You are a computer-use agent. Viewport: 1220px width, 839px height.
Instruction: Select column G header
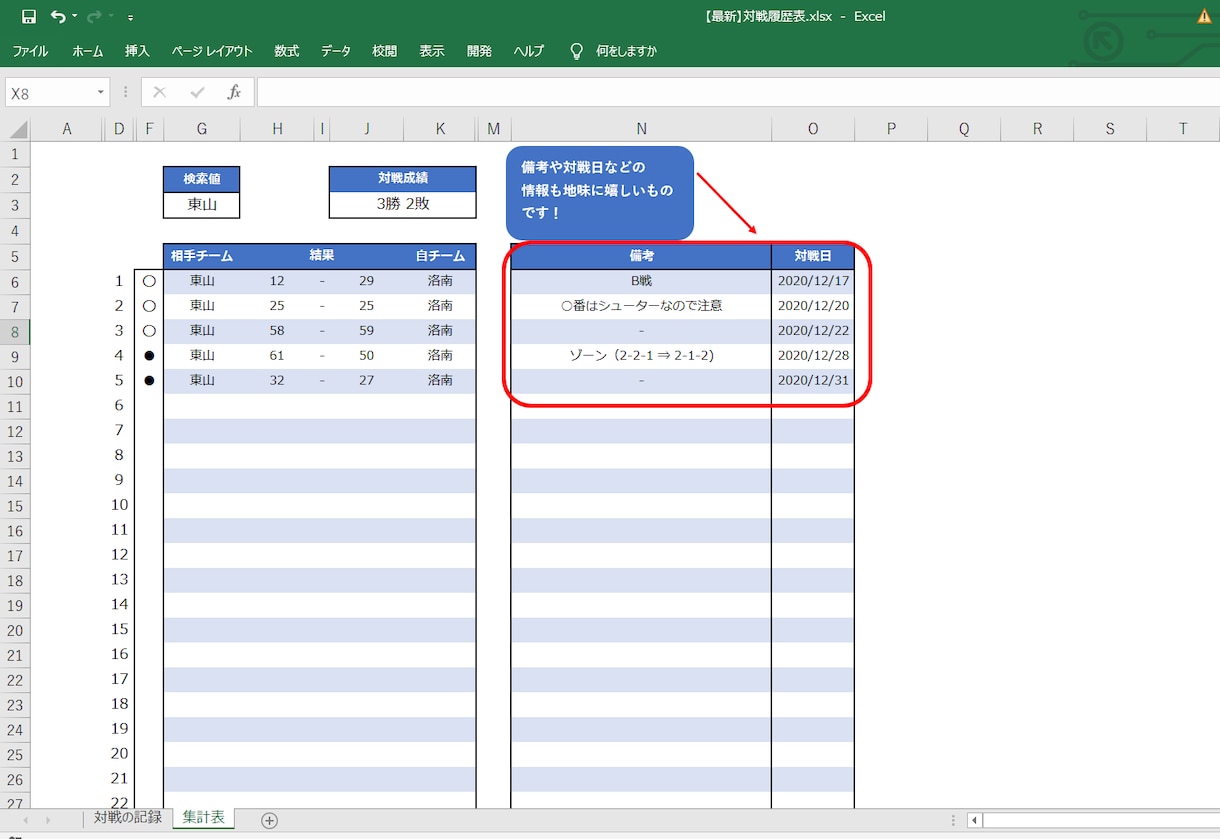202,129
